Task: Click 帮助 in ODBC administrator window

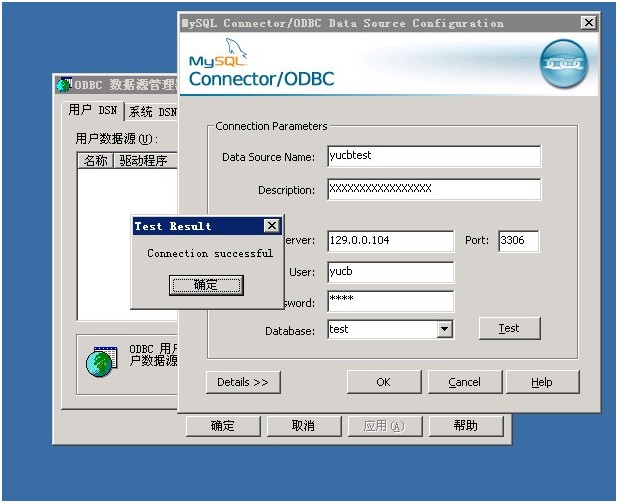Action: 466,426
